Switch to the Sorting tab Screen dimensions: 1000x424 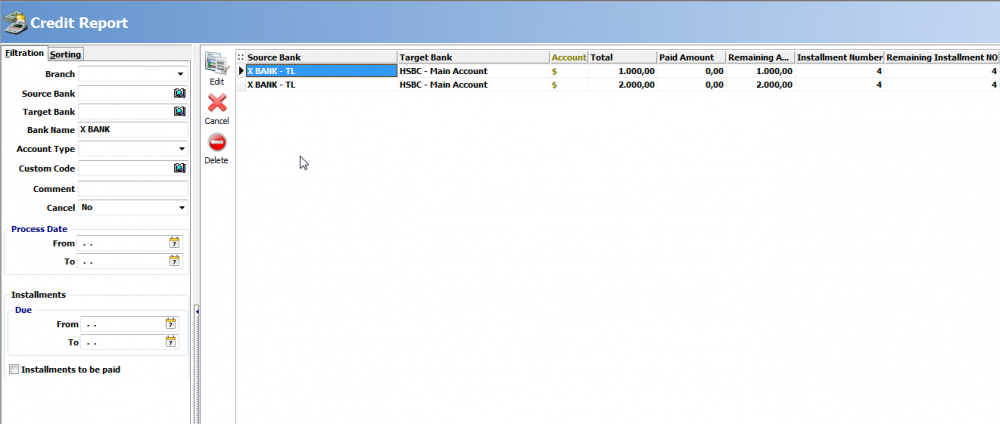tap(66, 55)
